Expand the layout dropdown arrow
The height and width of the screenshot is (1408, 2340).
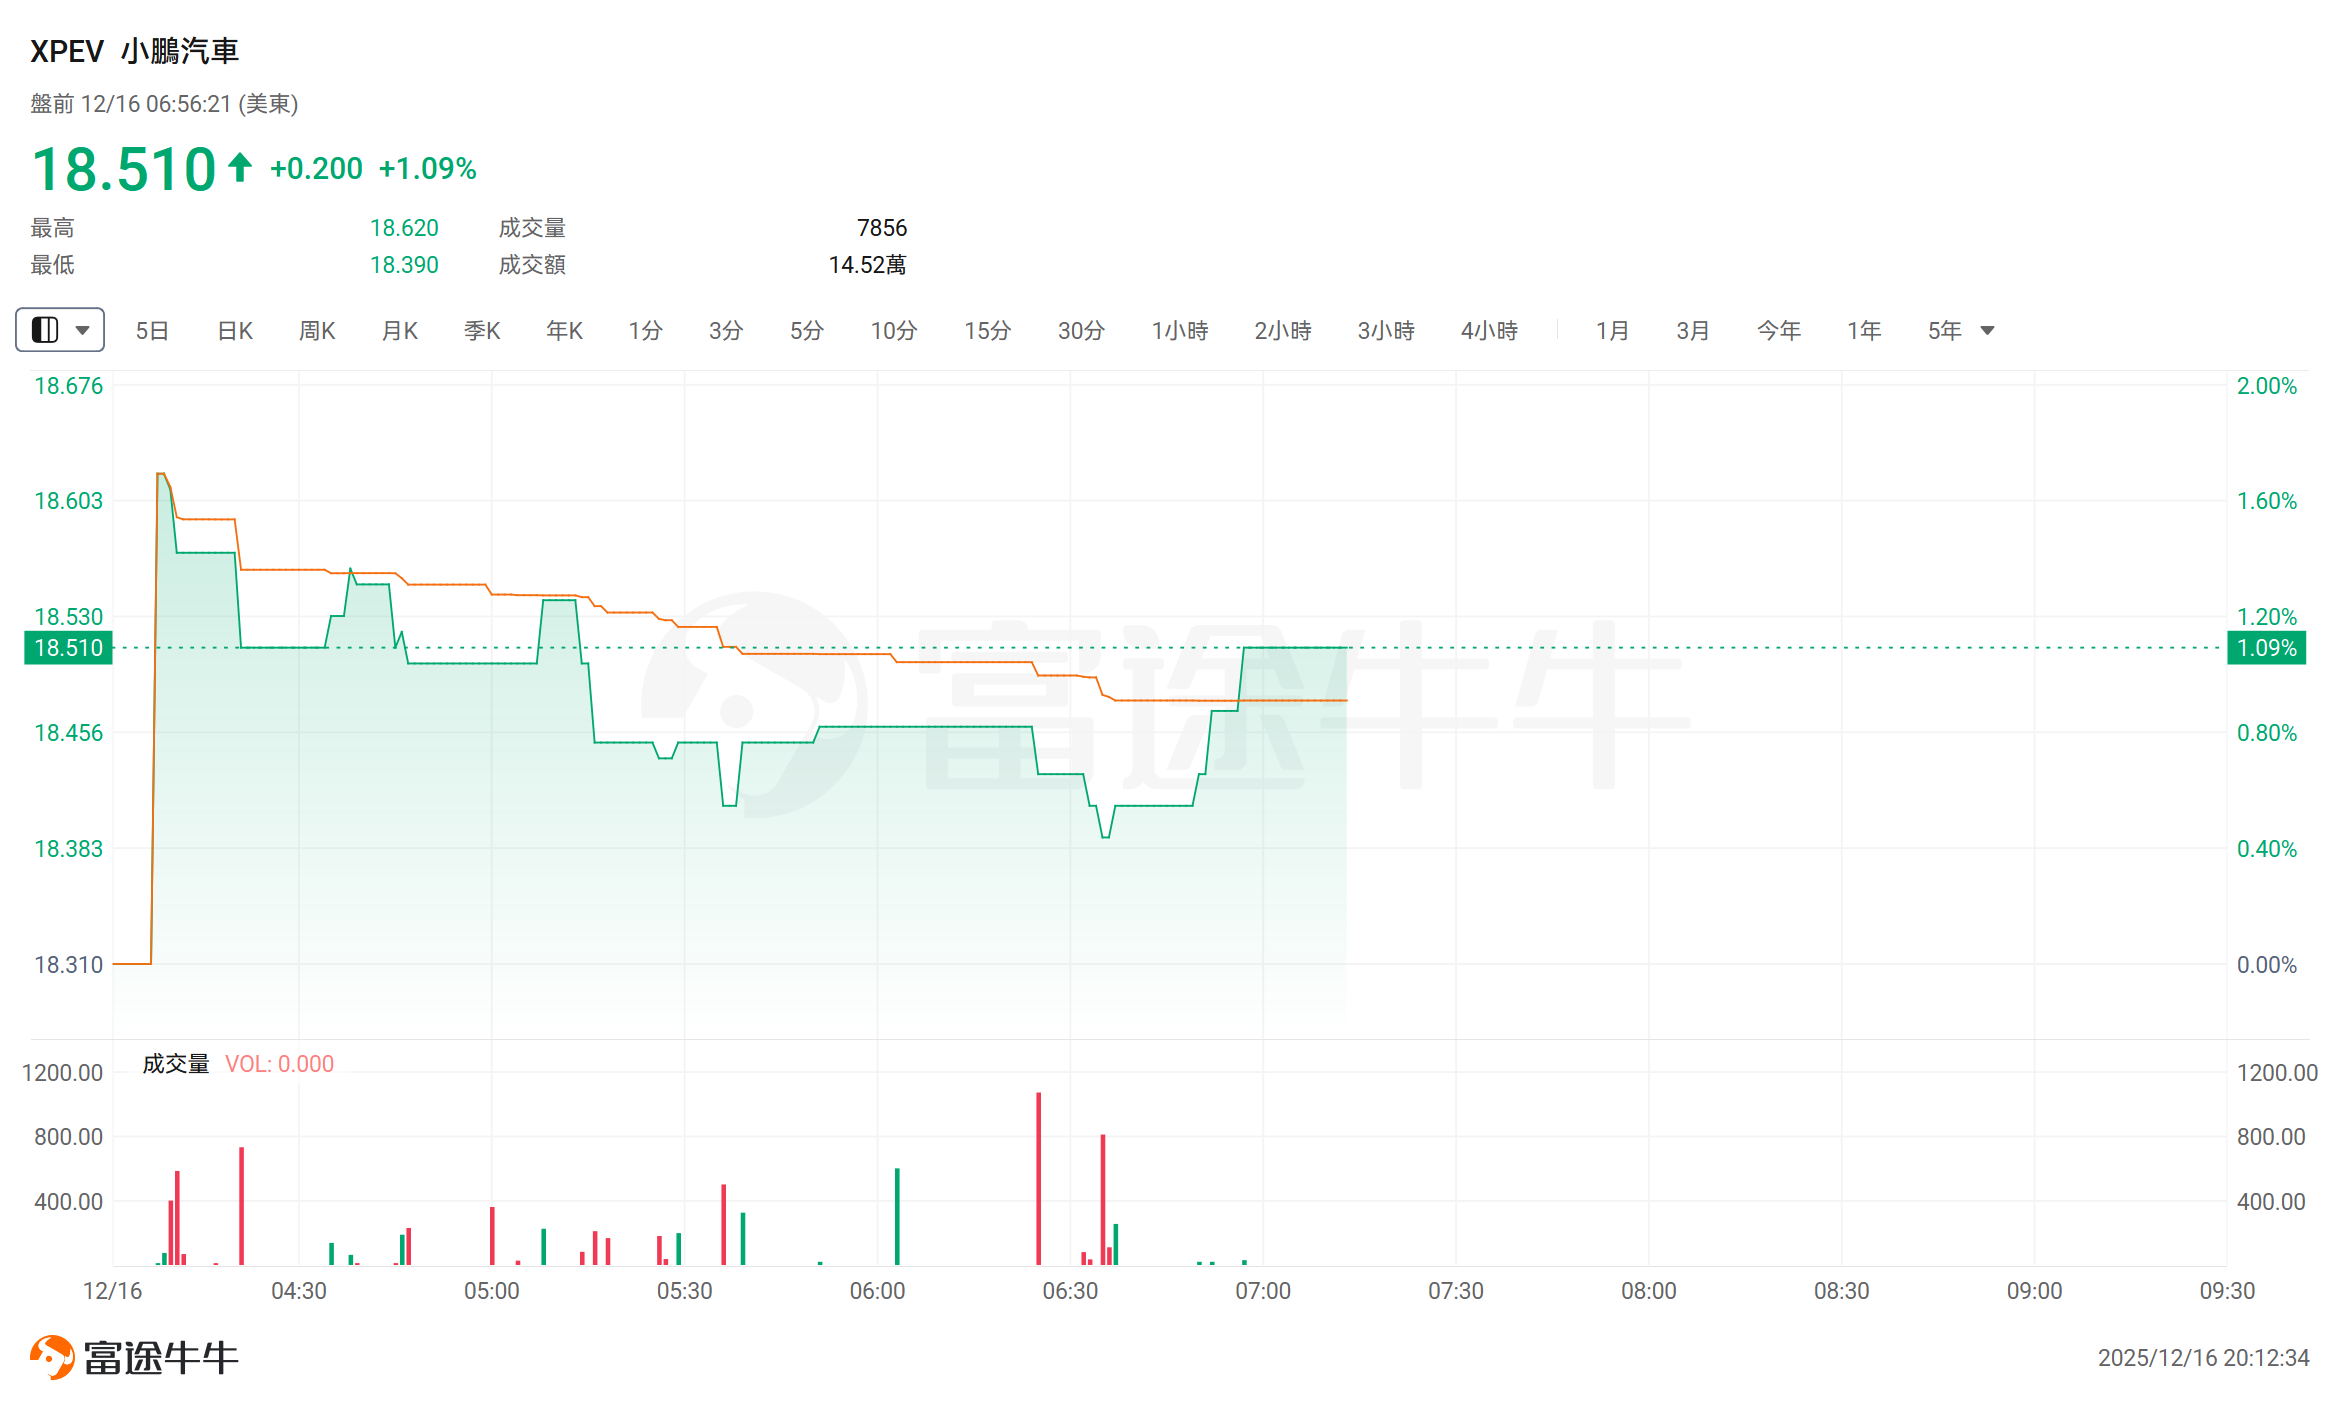[x=83, y=330]
